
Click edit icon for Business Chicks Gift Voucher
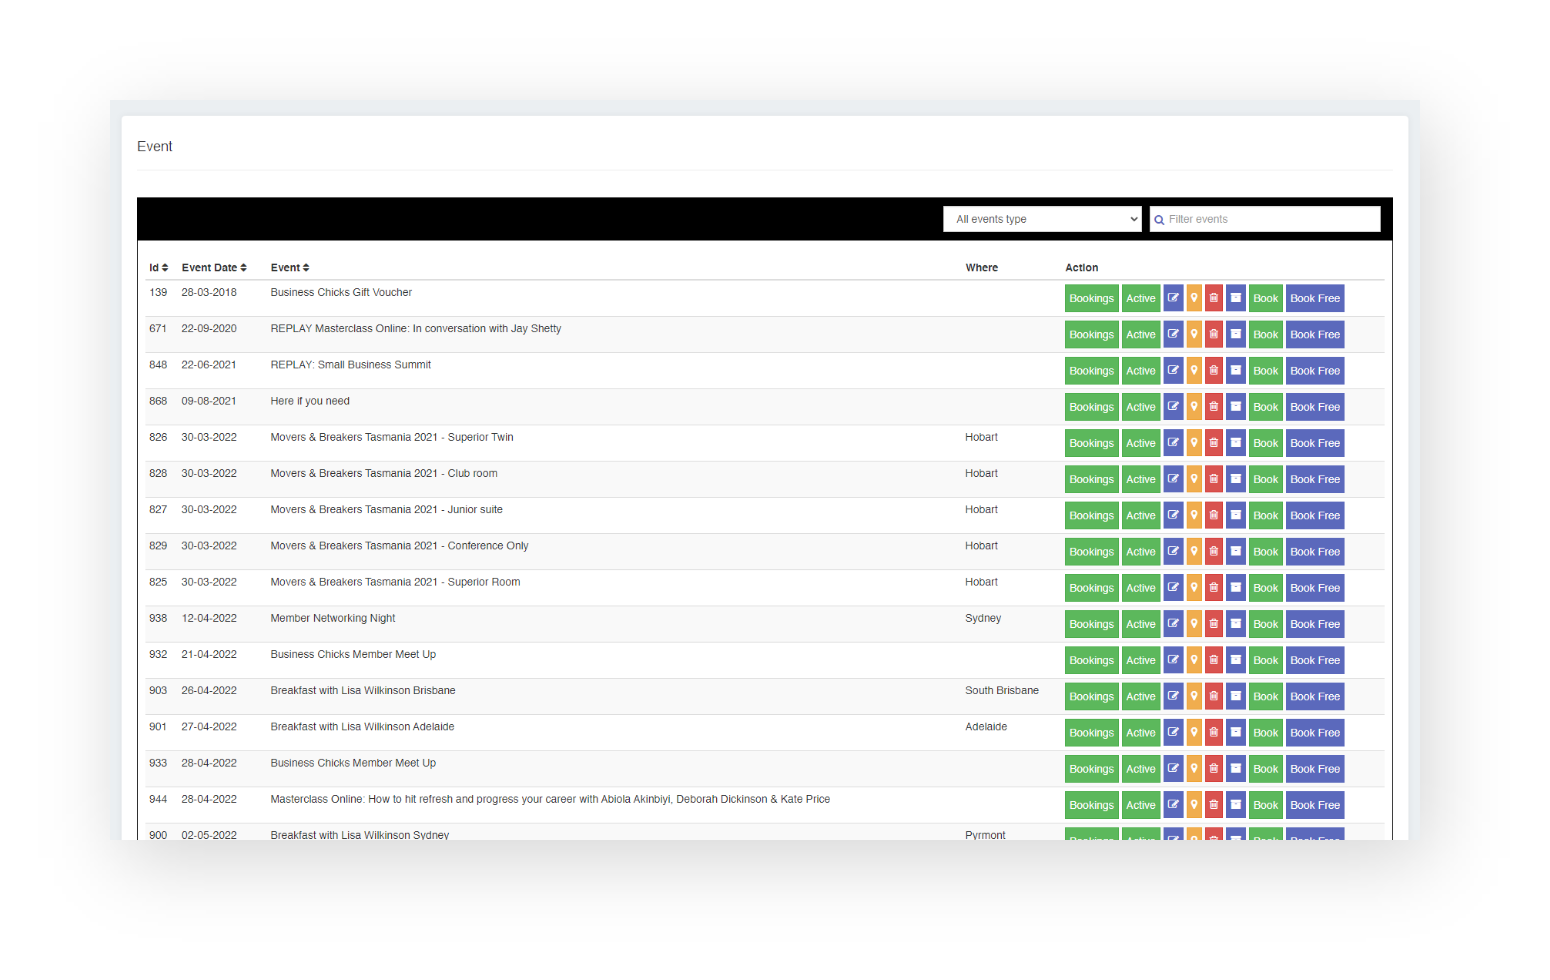pos(1173,298)
